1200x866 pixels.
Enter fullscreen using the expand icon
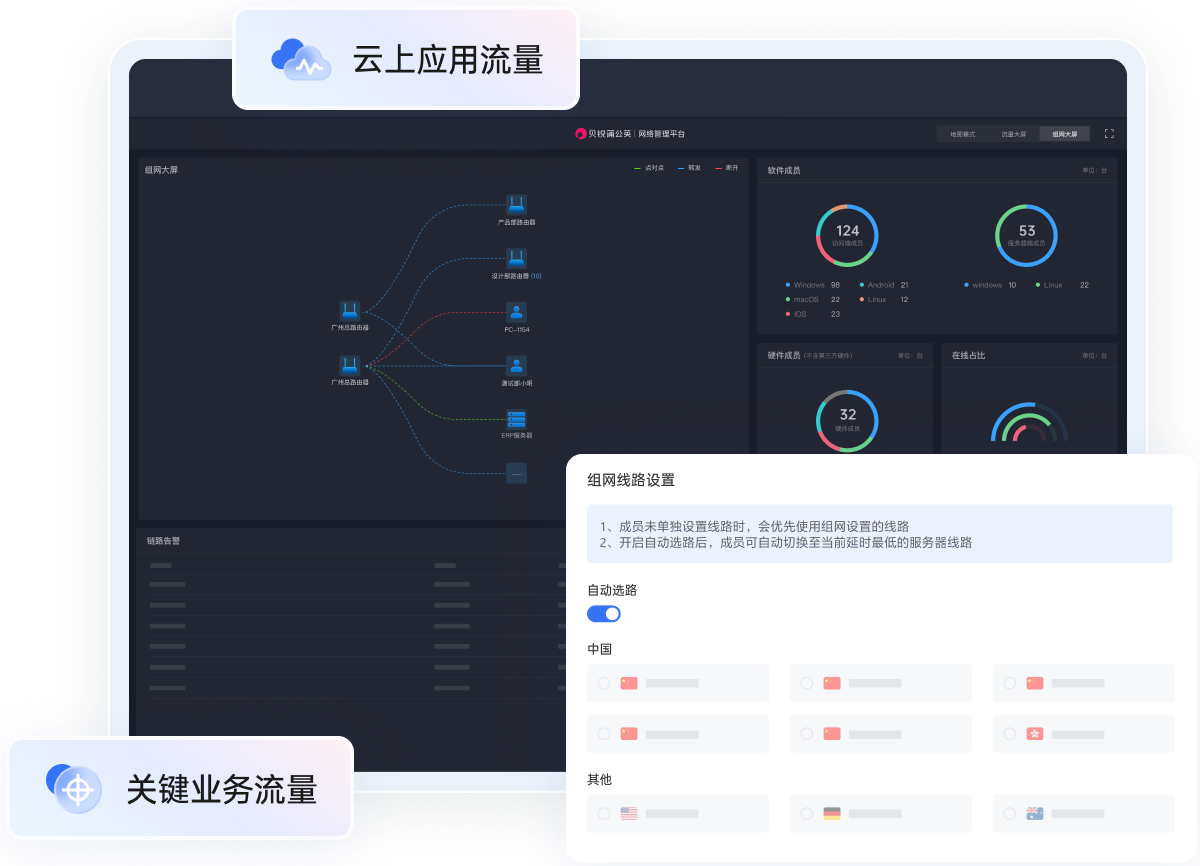[x=1109, y=134]
